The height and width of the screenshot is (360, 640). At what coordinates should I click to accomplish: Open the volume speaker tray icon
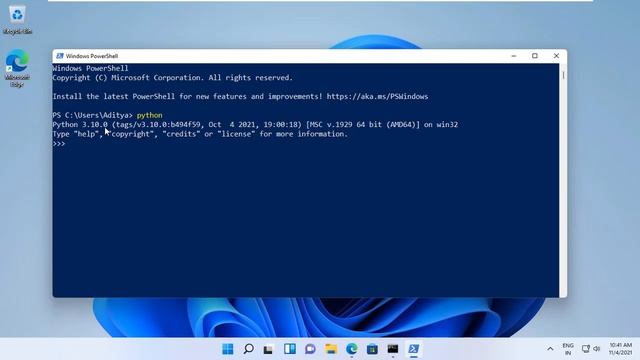(x=597, y=349)
